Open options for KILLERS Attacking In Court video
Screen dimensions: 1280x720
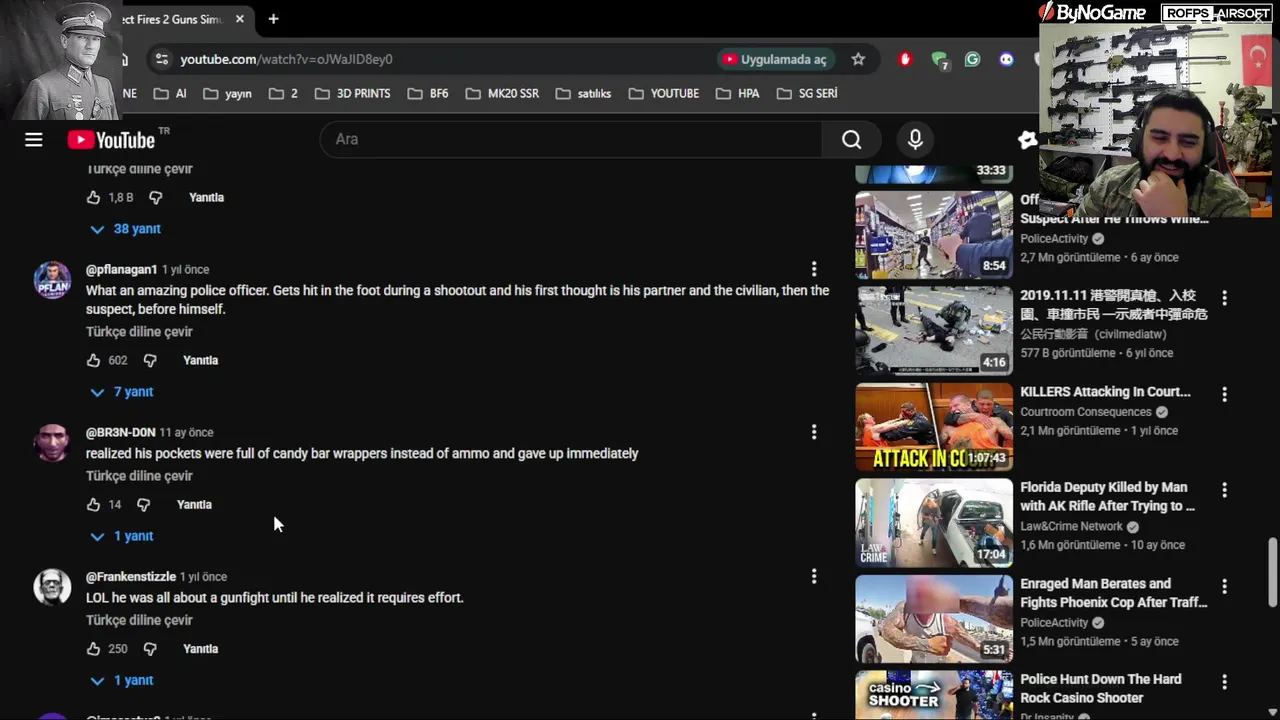click(x=1224, y=394)
